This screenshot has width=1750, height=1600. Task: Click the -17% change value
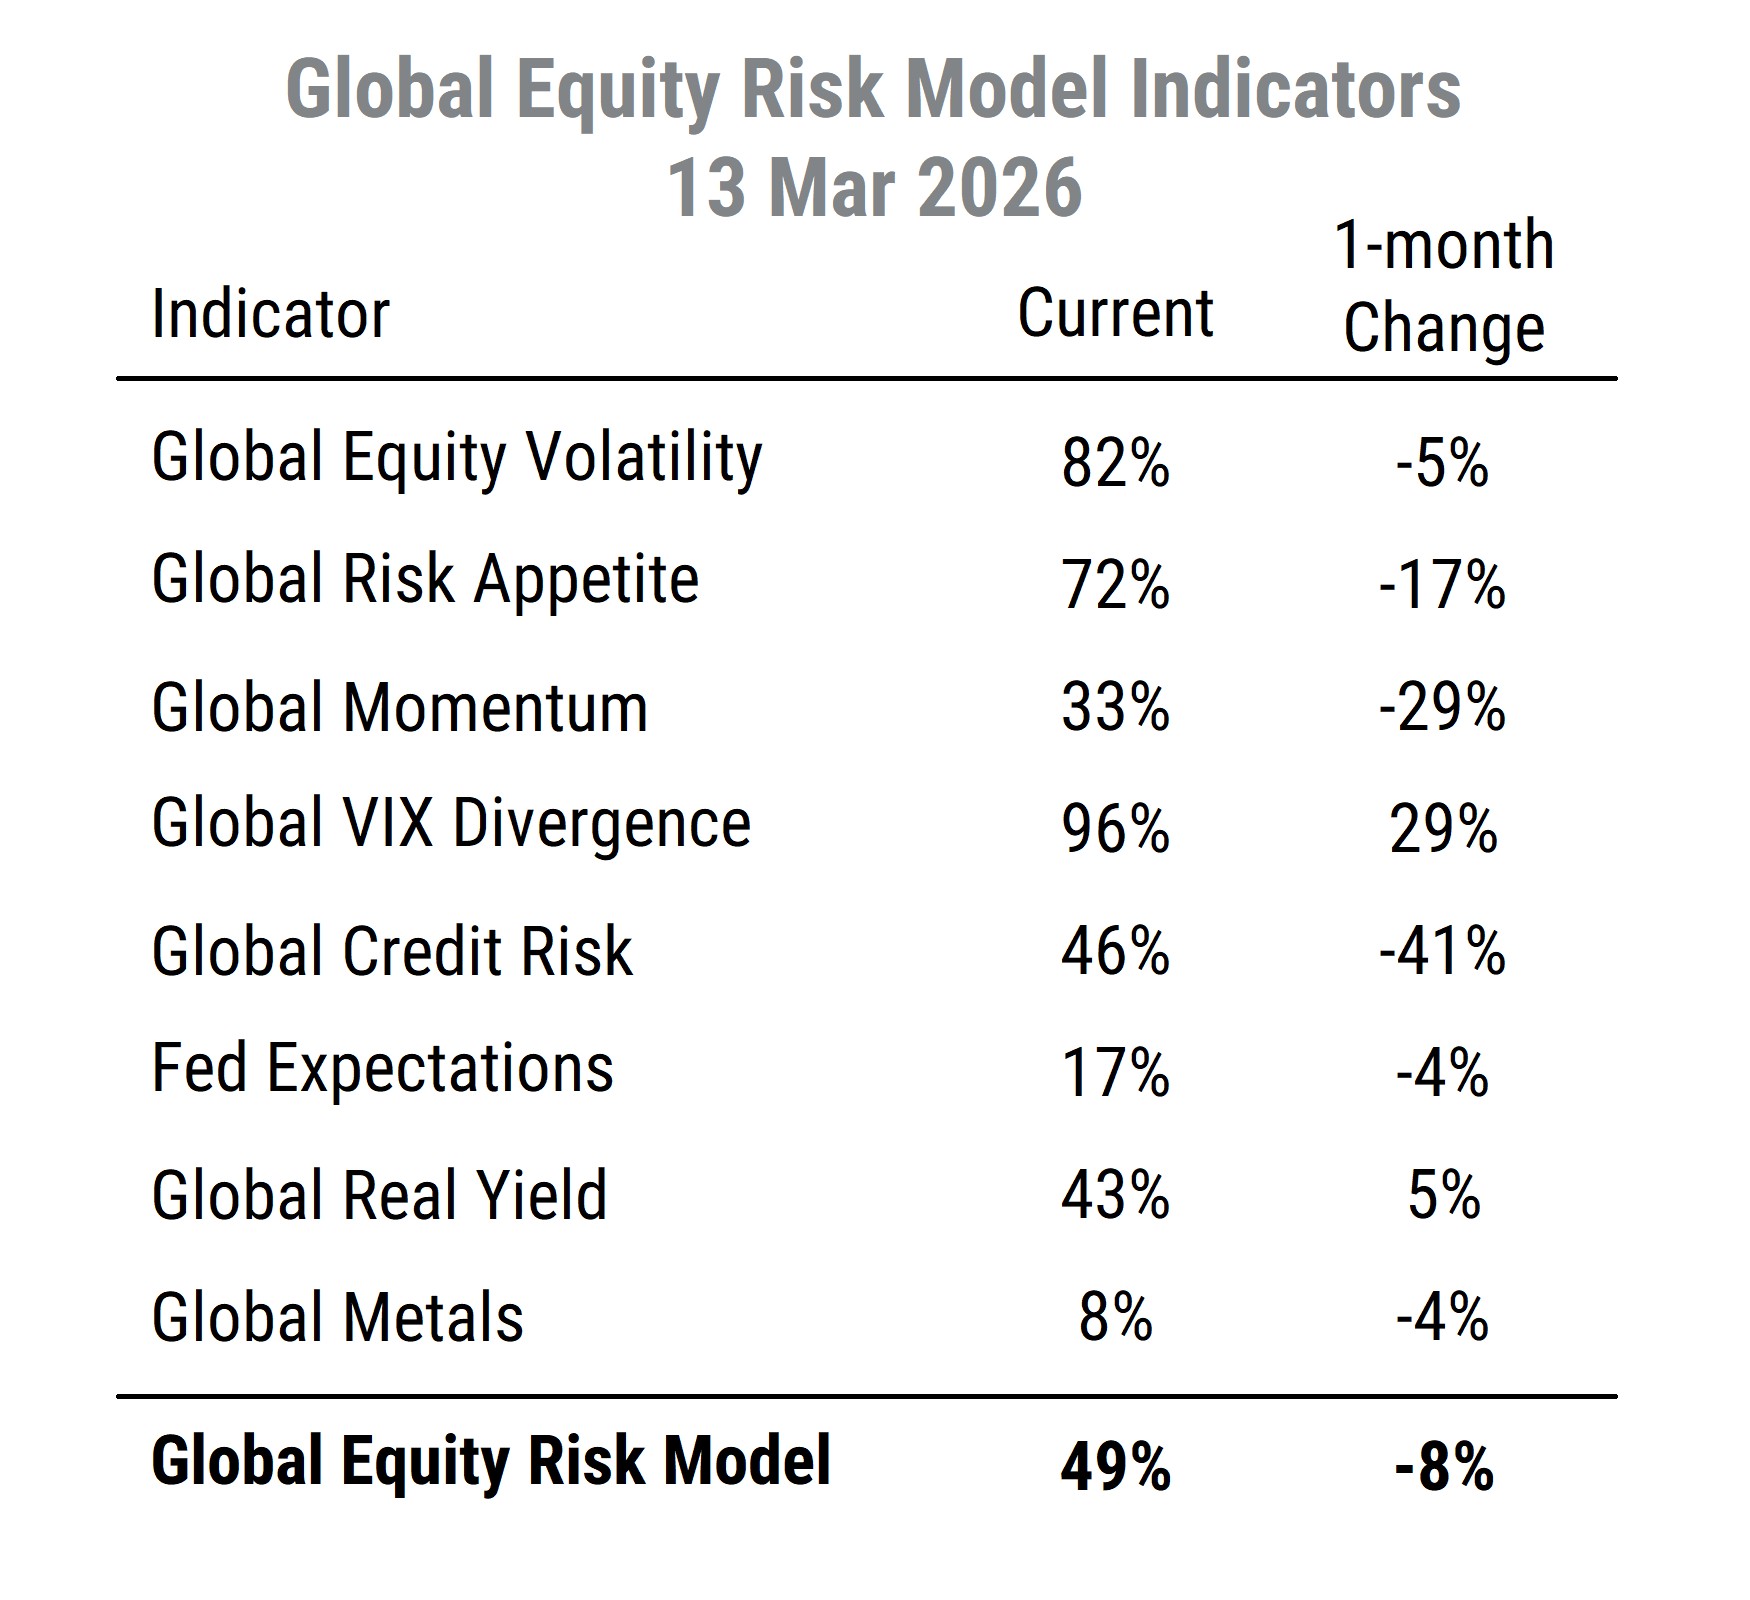(1442, 586)
